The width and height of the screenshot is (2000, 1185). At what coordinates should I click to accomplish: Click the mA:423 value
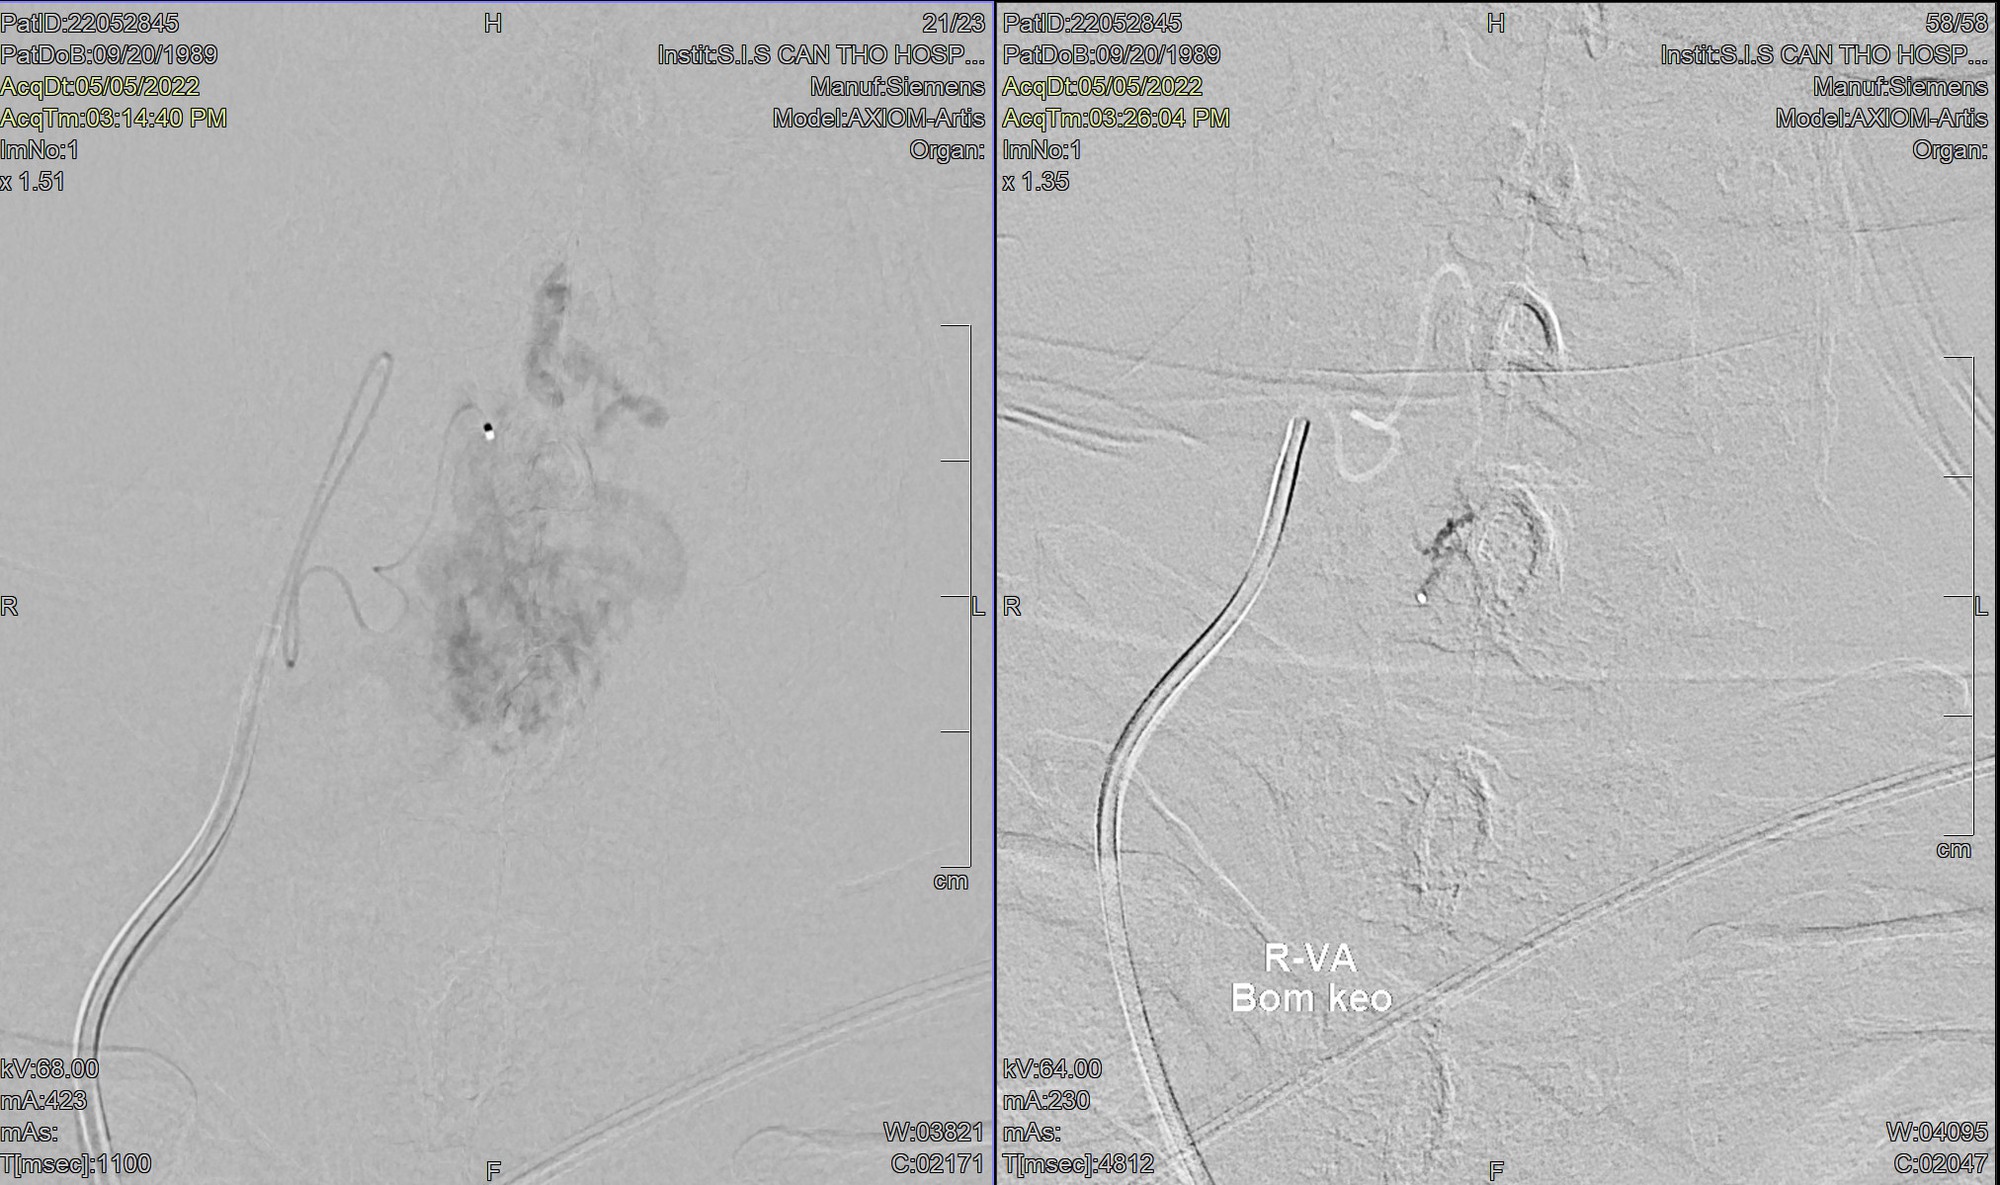[44, 1100]
